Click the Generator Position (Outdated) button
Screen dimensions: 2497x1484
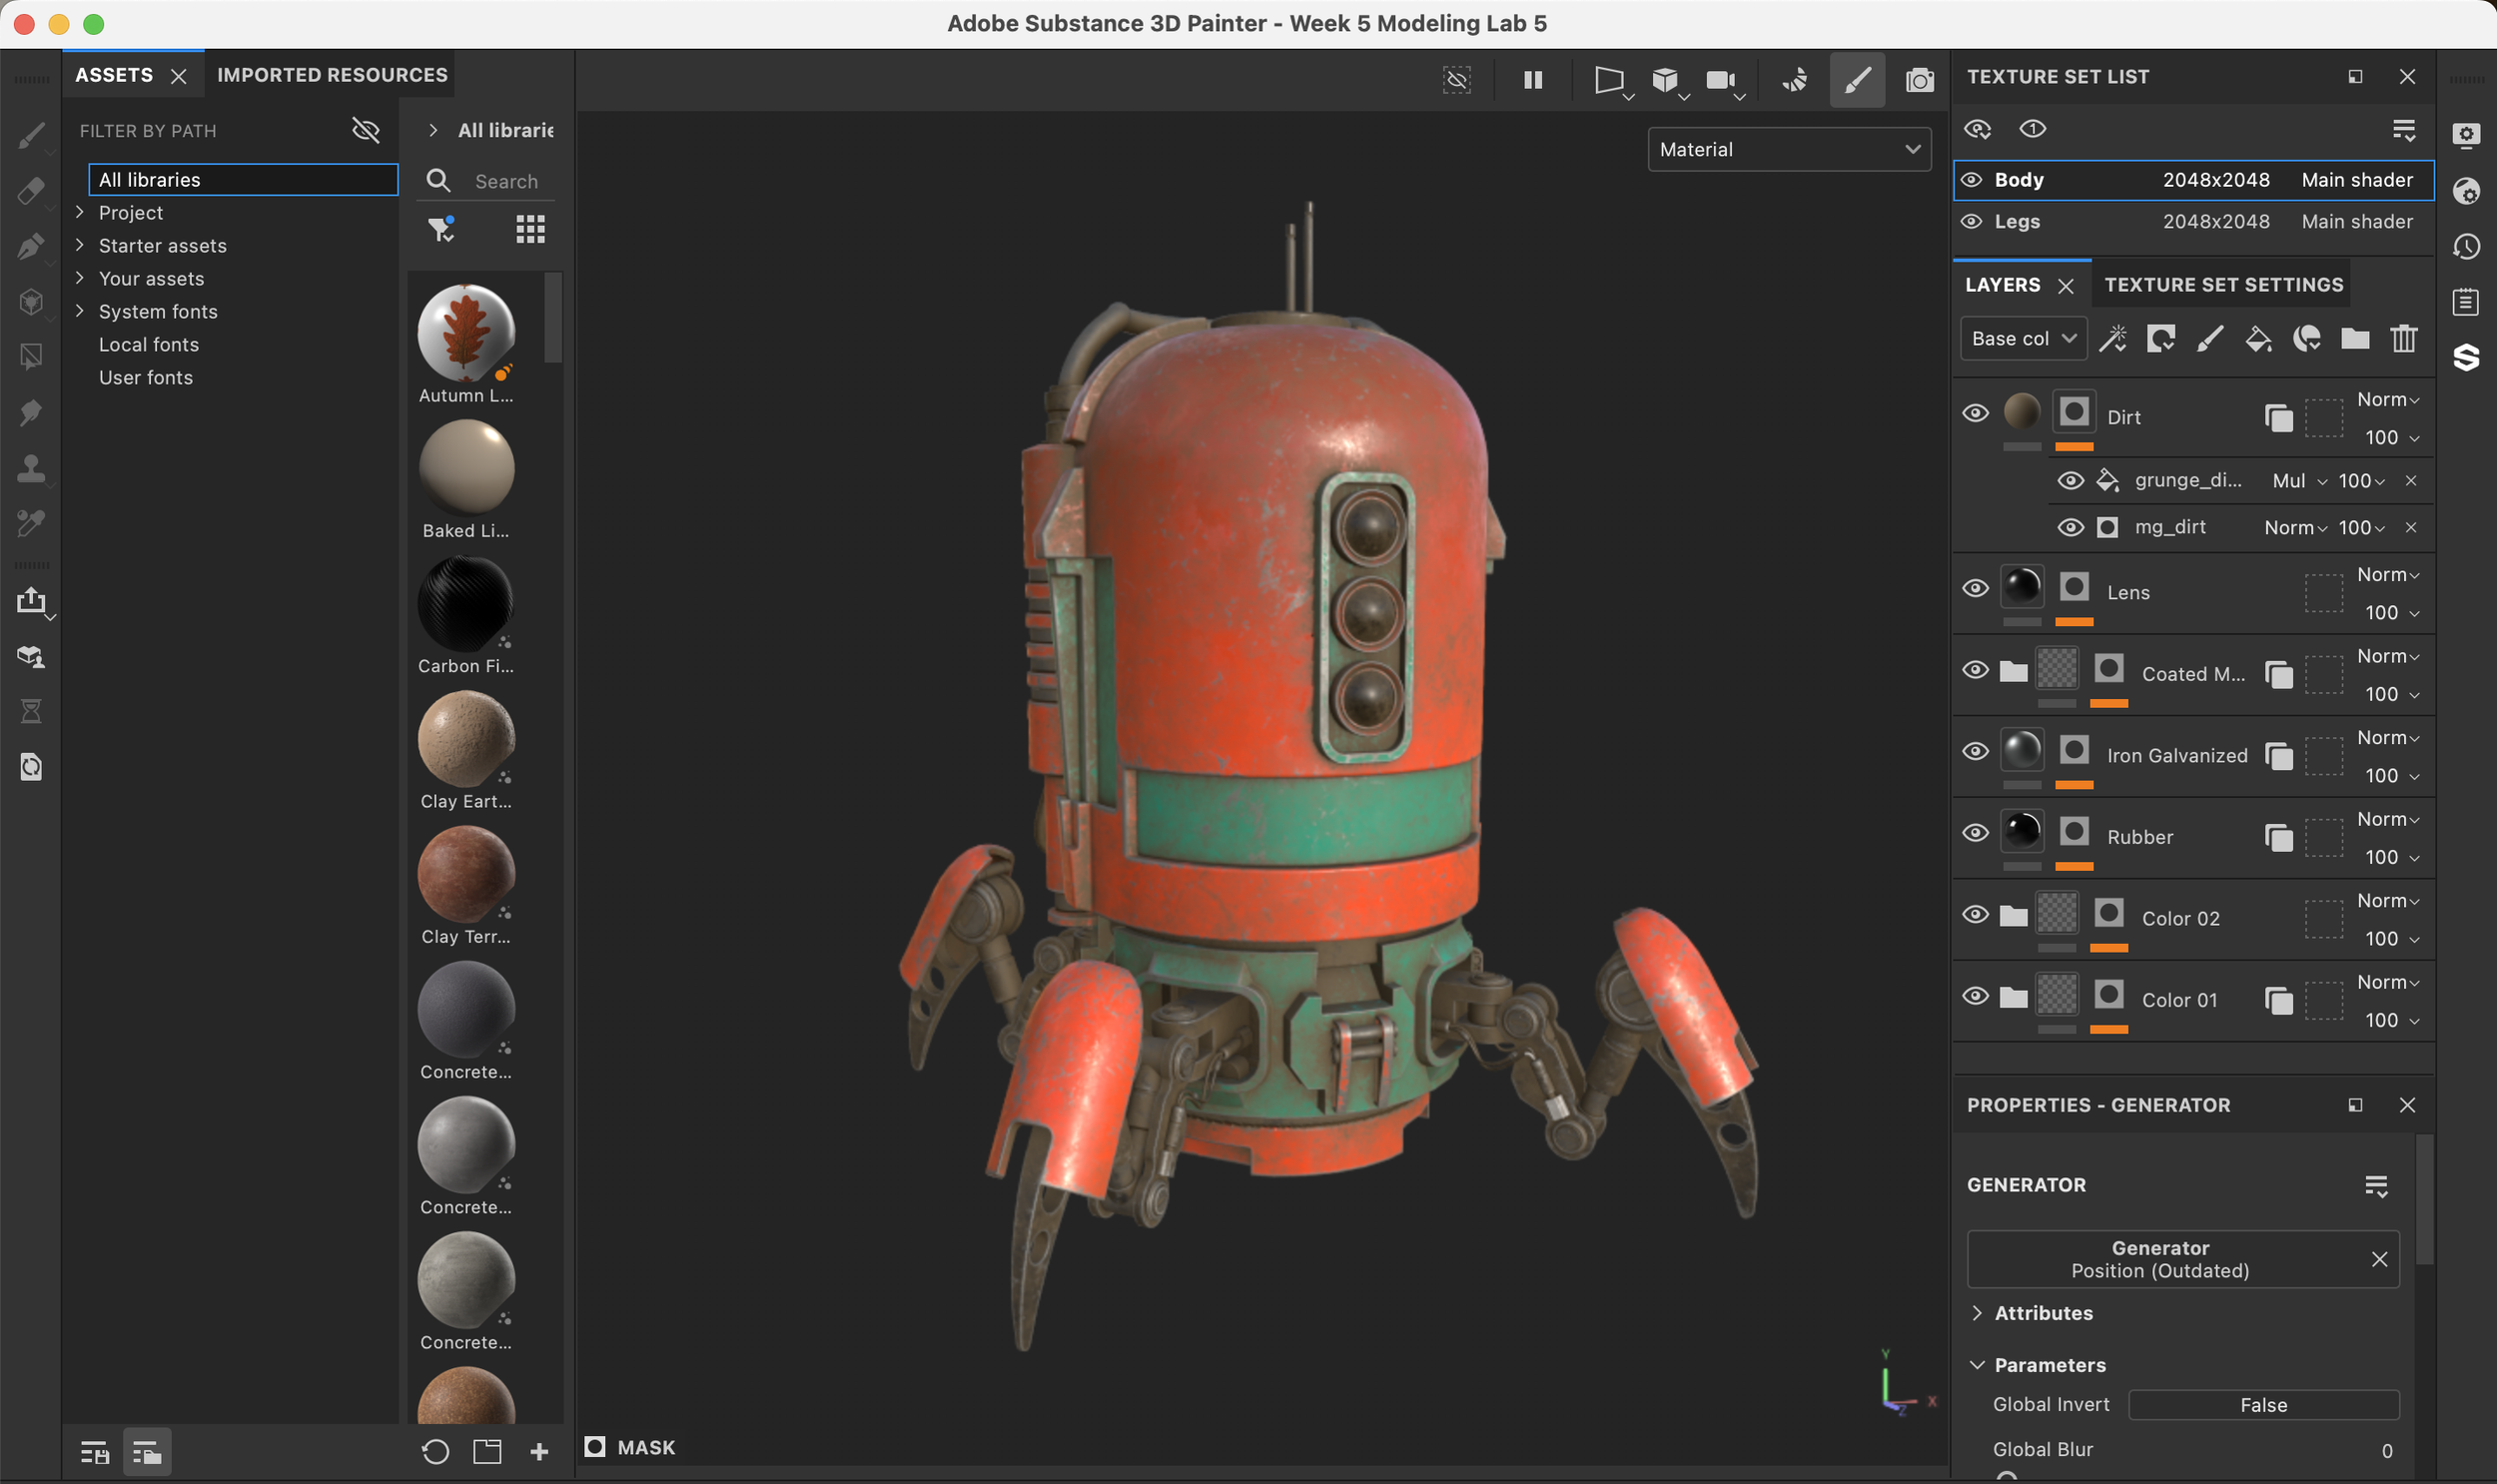(2159, 1259)
